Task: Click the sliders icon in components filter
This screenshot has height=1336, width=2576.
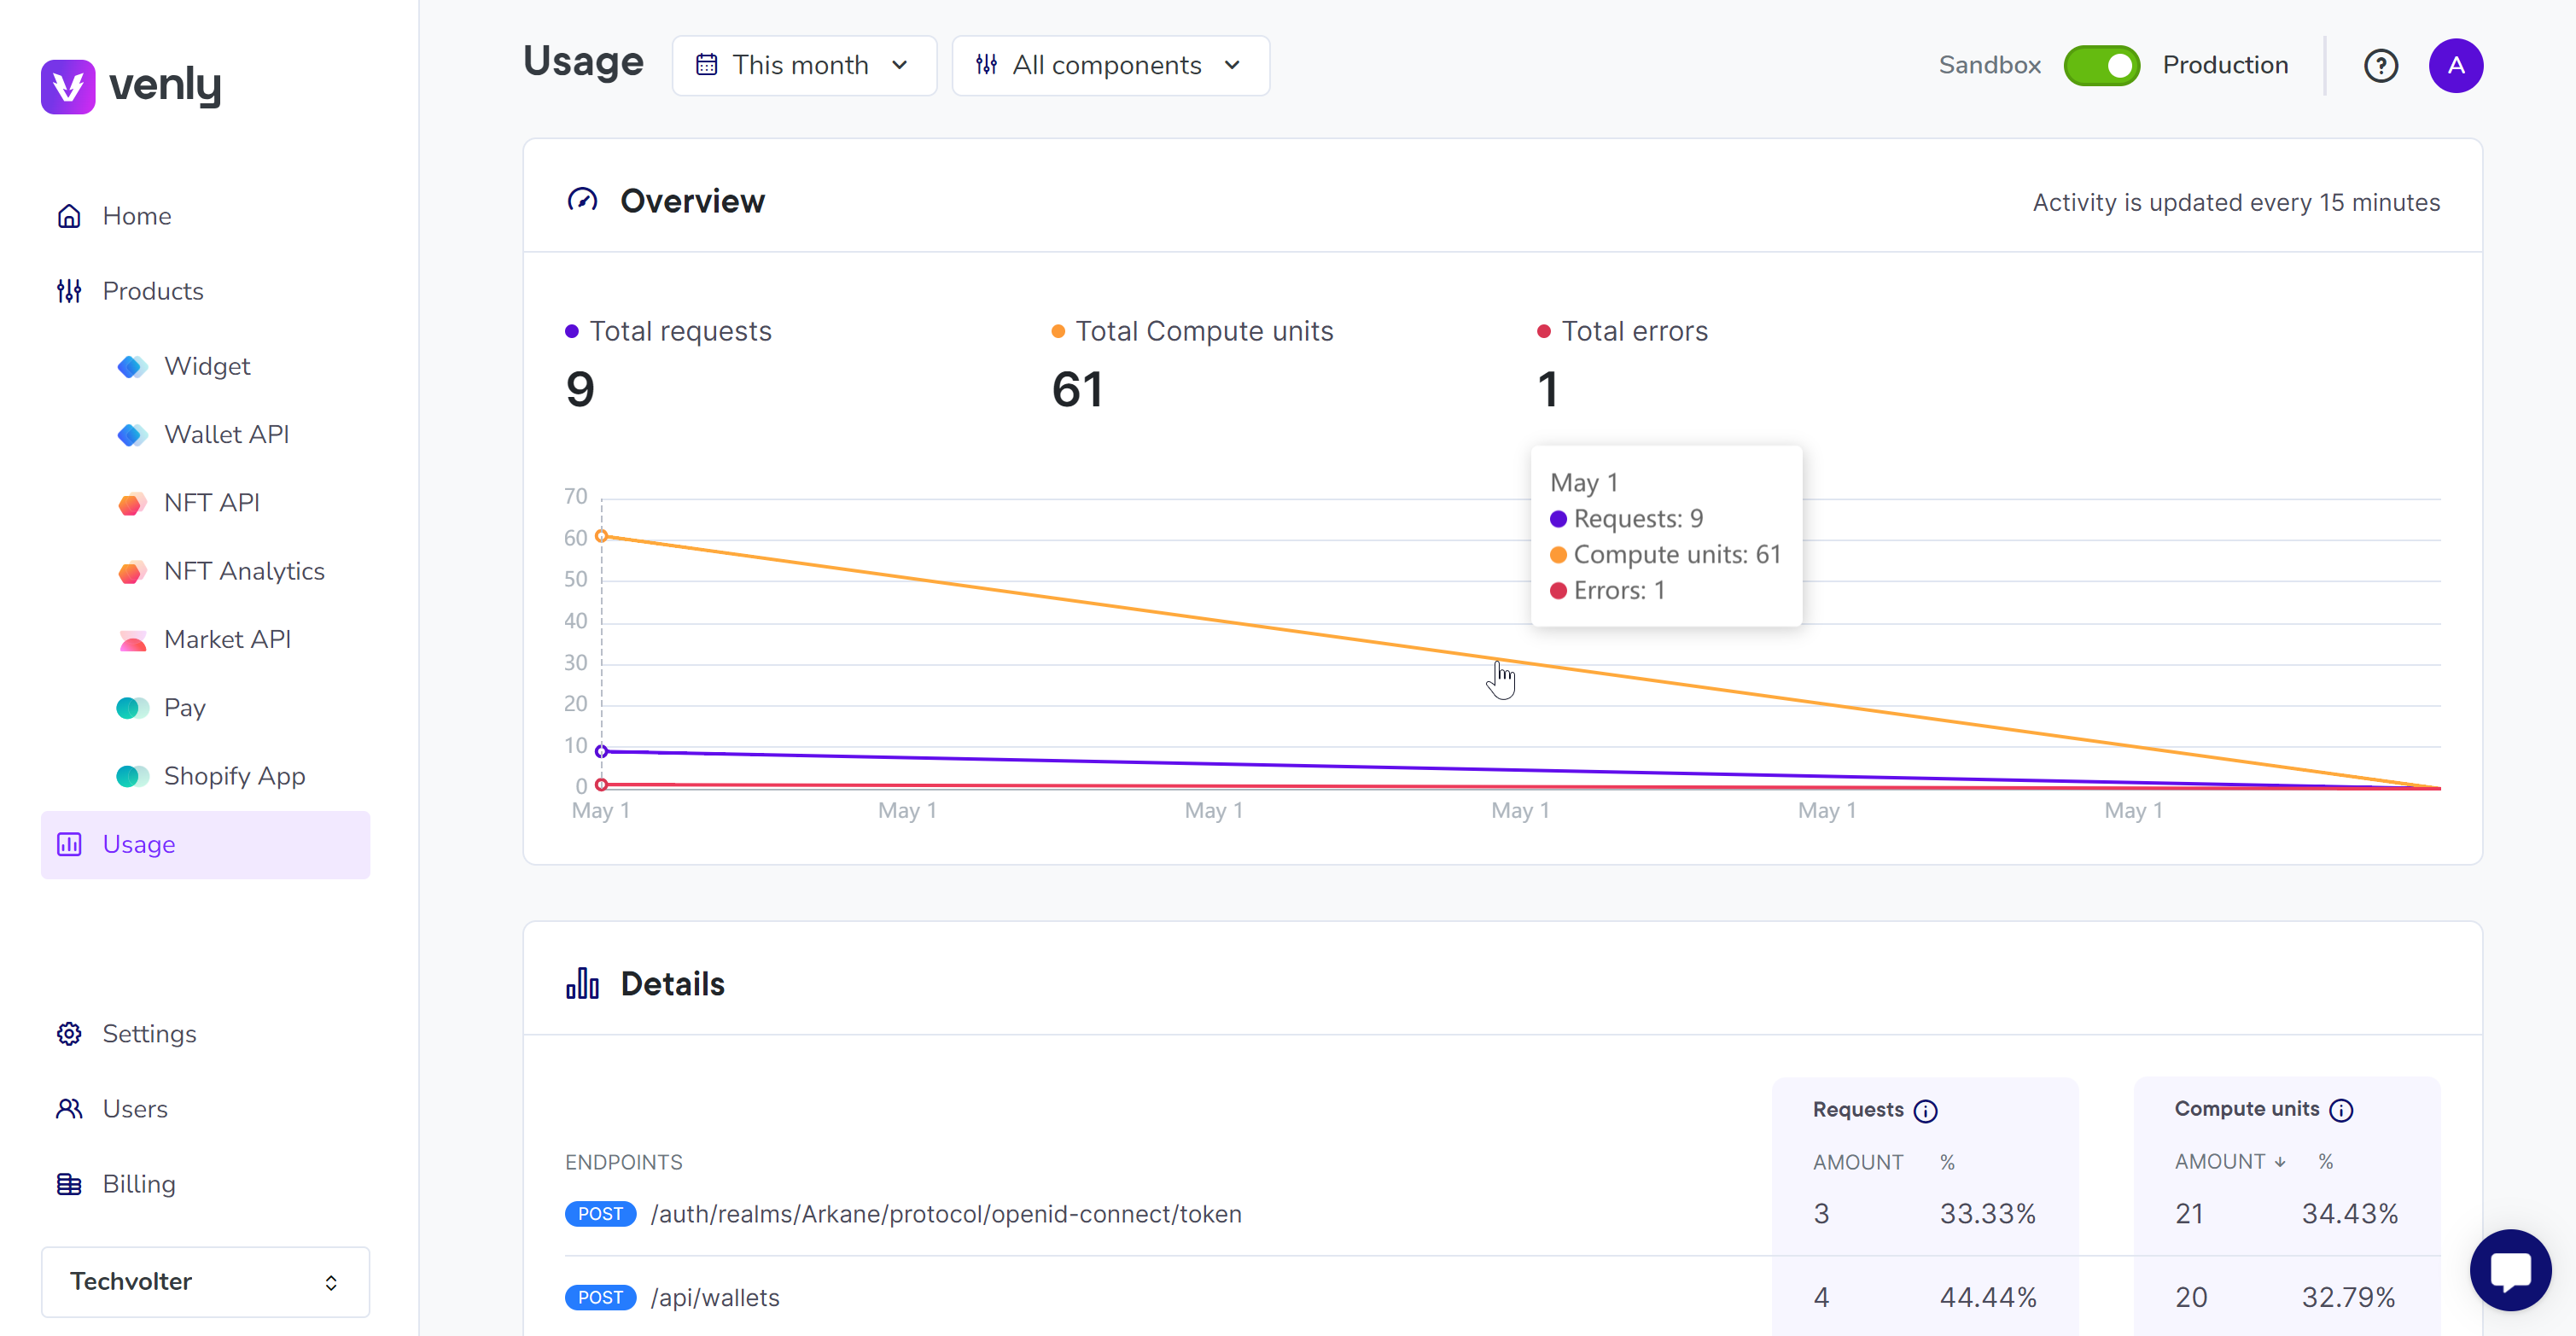Action: click(986, 65)
